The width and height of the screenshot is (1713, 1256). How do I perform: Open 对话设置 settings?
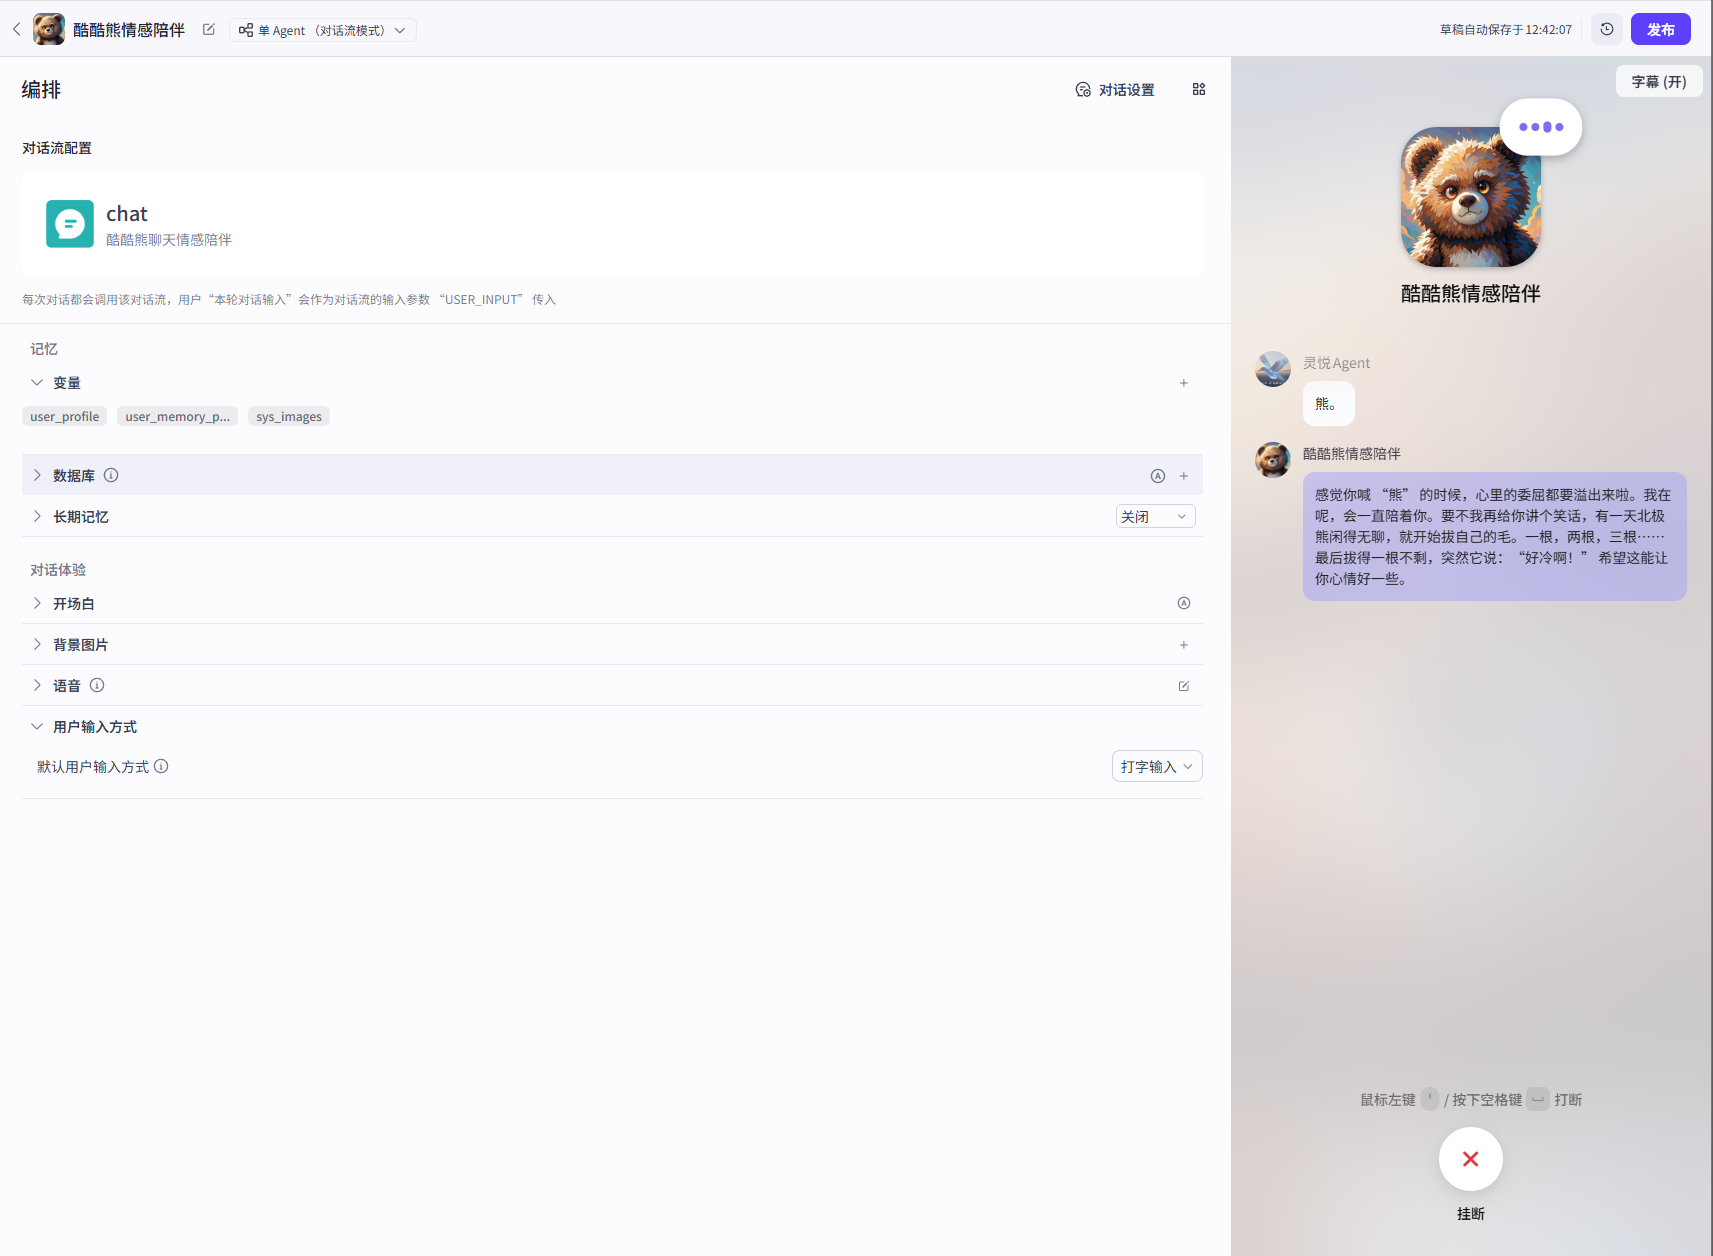click(1115, 90)
